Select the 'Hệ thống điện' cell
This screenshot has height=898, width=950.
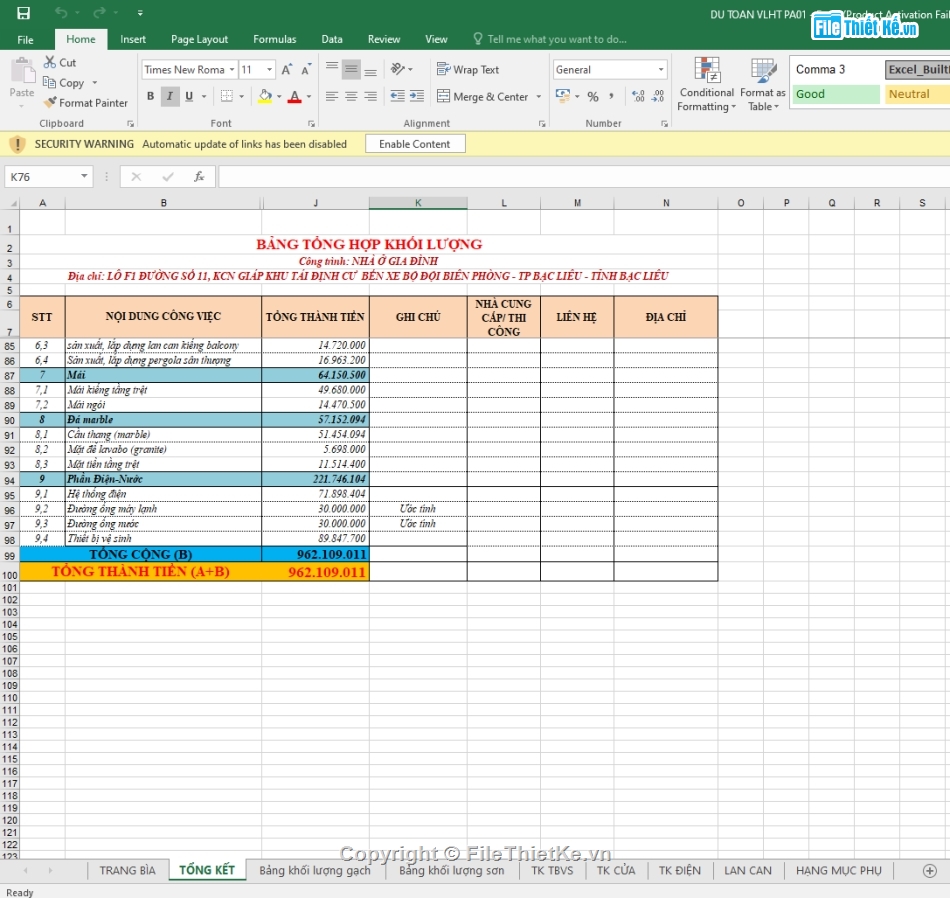164,494
